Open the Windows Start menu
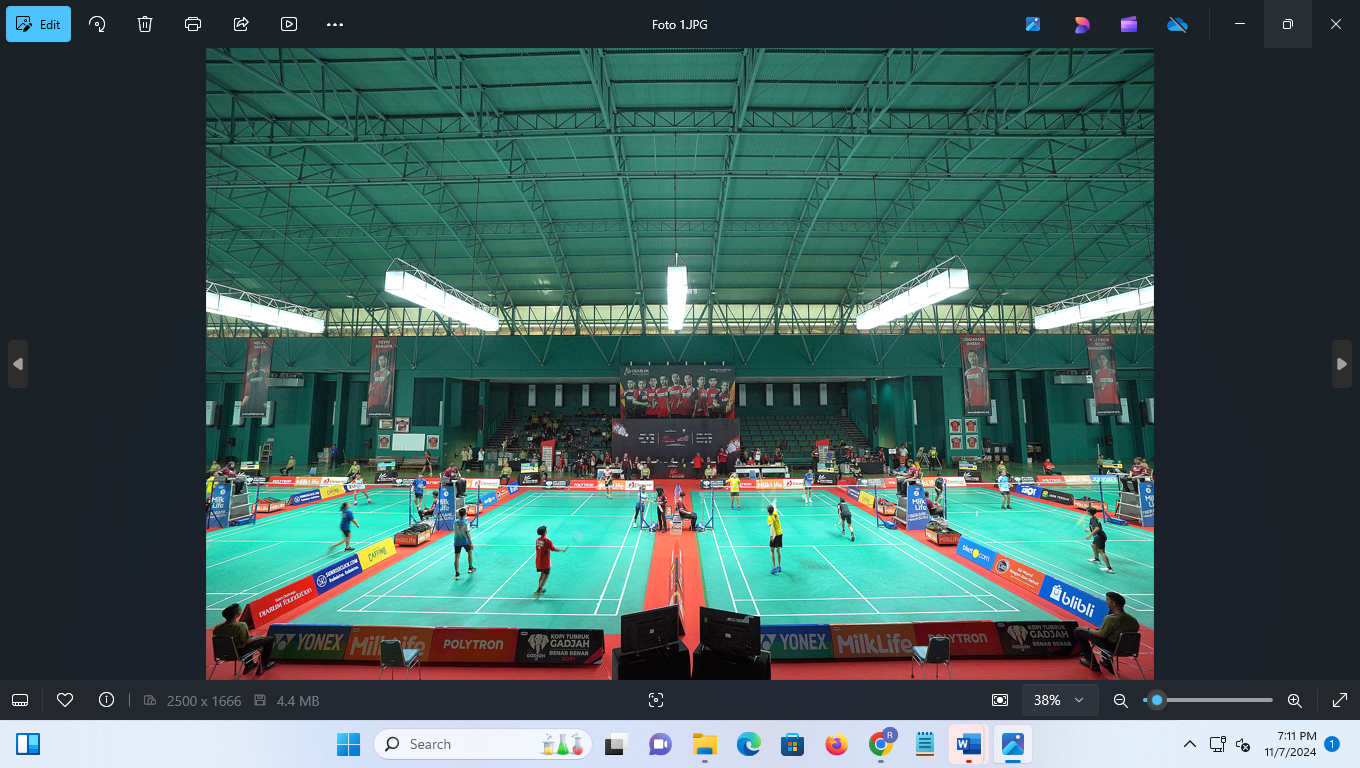This screenshot has height=768, width=1360. click(348, 744)
